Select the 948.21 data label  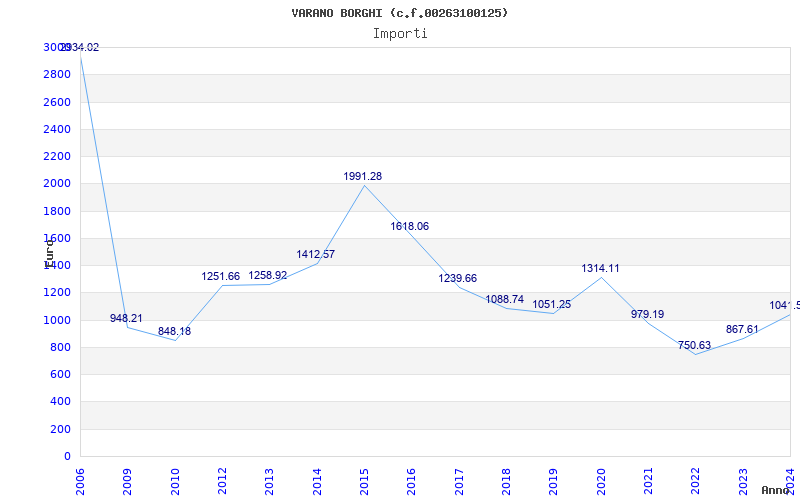126,318
